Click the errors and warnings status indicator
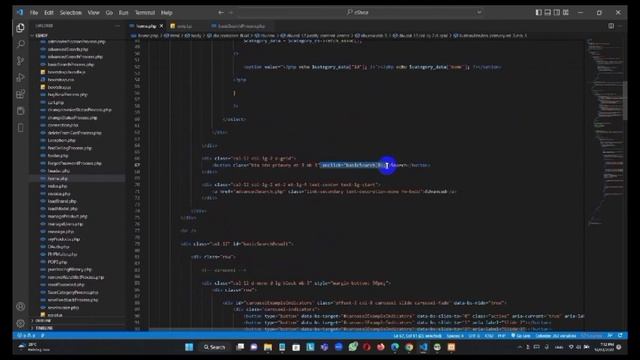The image size is (640, 360). pyautogui.click(x=27, y=336)
